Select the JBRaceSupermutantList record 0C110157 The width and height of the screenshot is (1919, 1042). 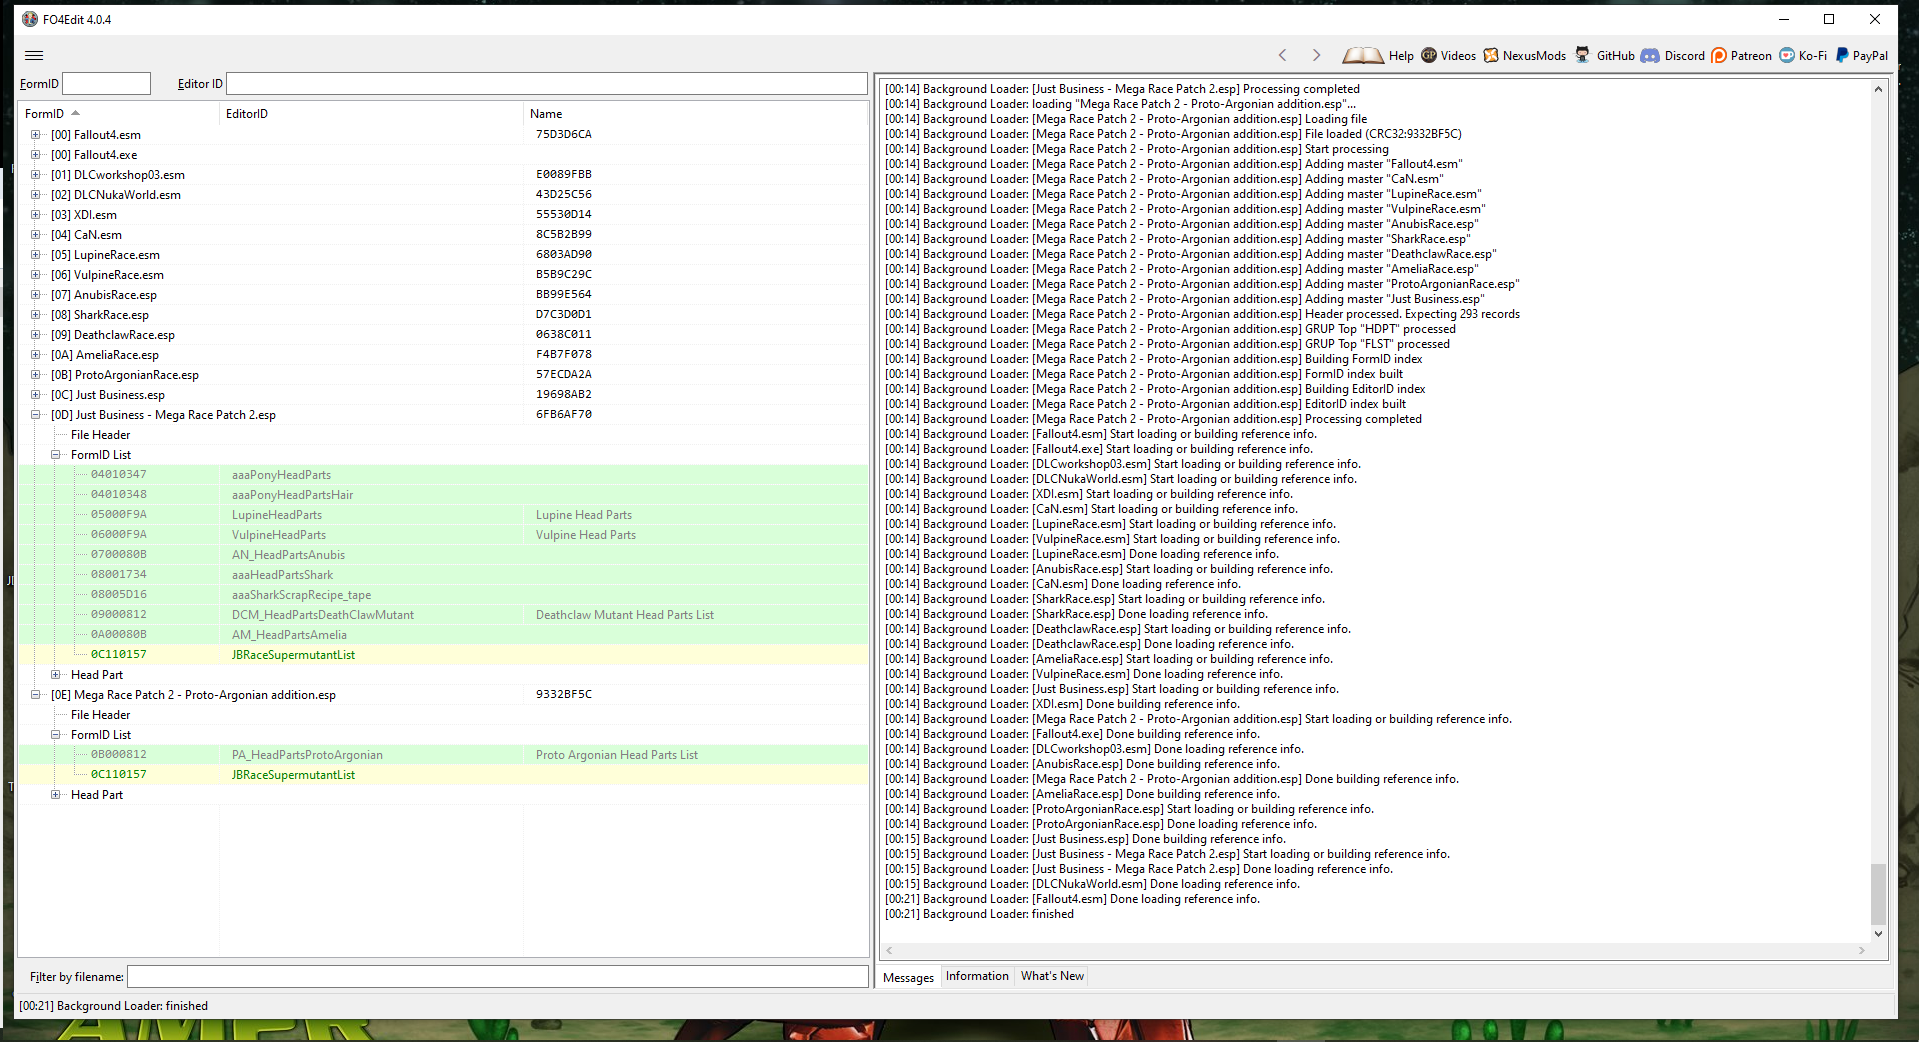pos(292,655)
